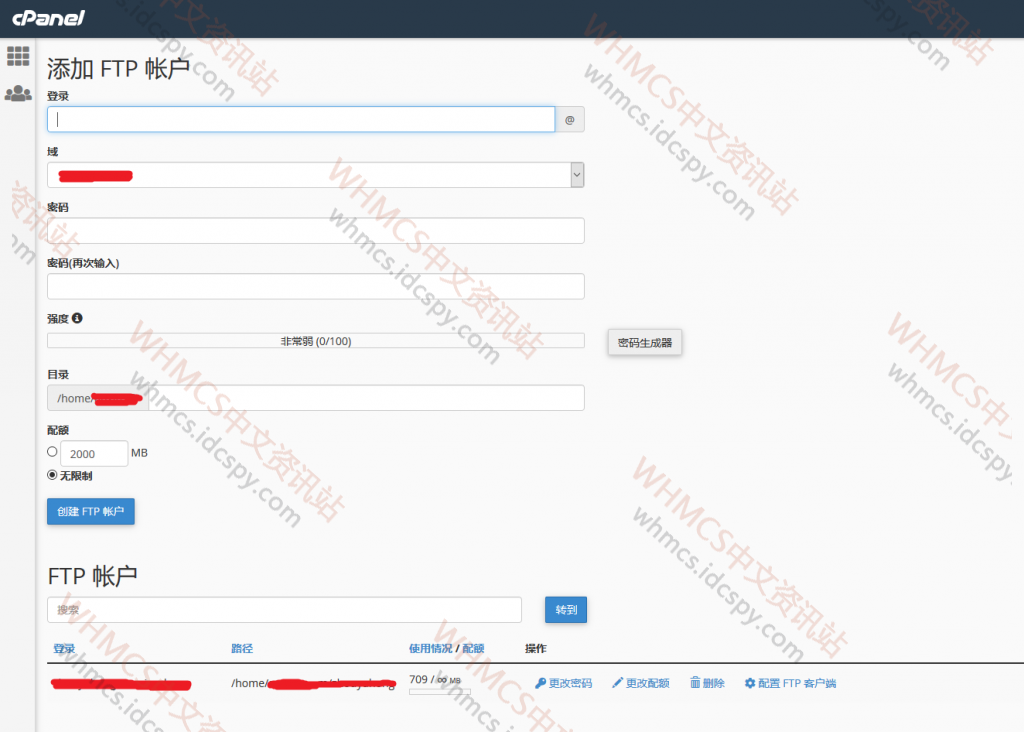Open the apps grid icon in sidebar
1024x732 pixels.
tap(18, 56)
